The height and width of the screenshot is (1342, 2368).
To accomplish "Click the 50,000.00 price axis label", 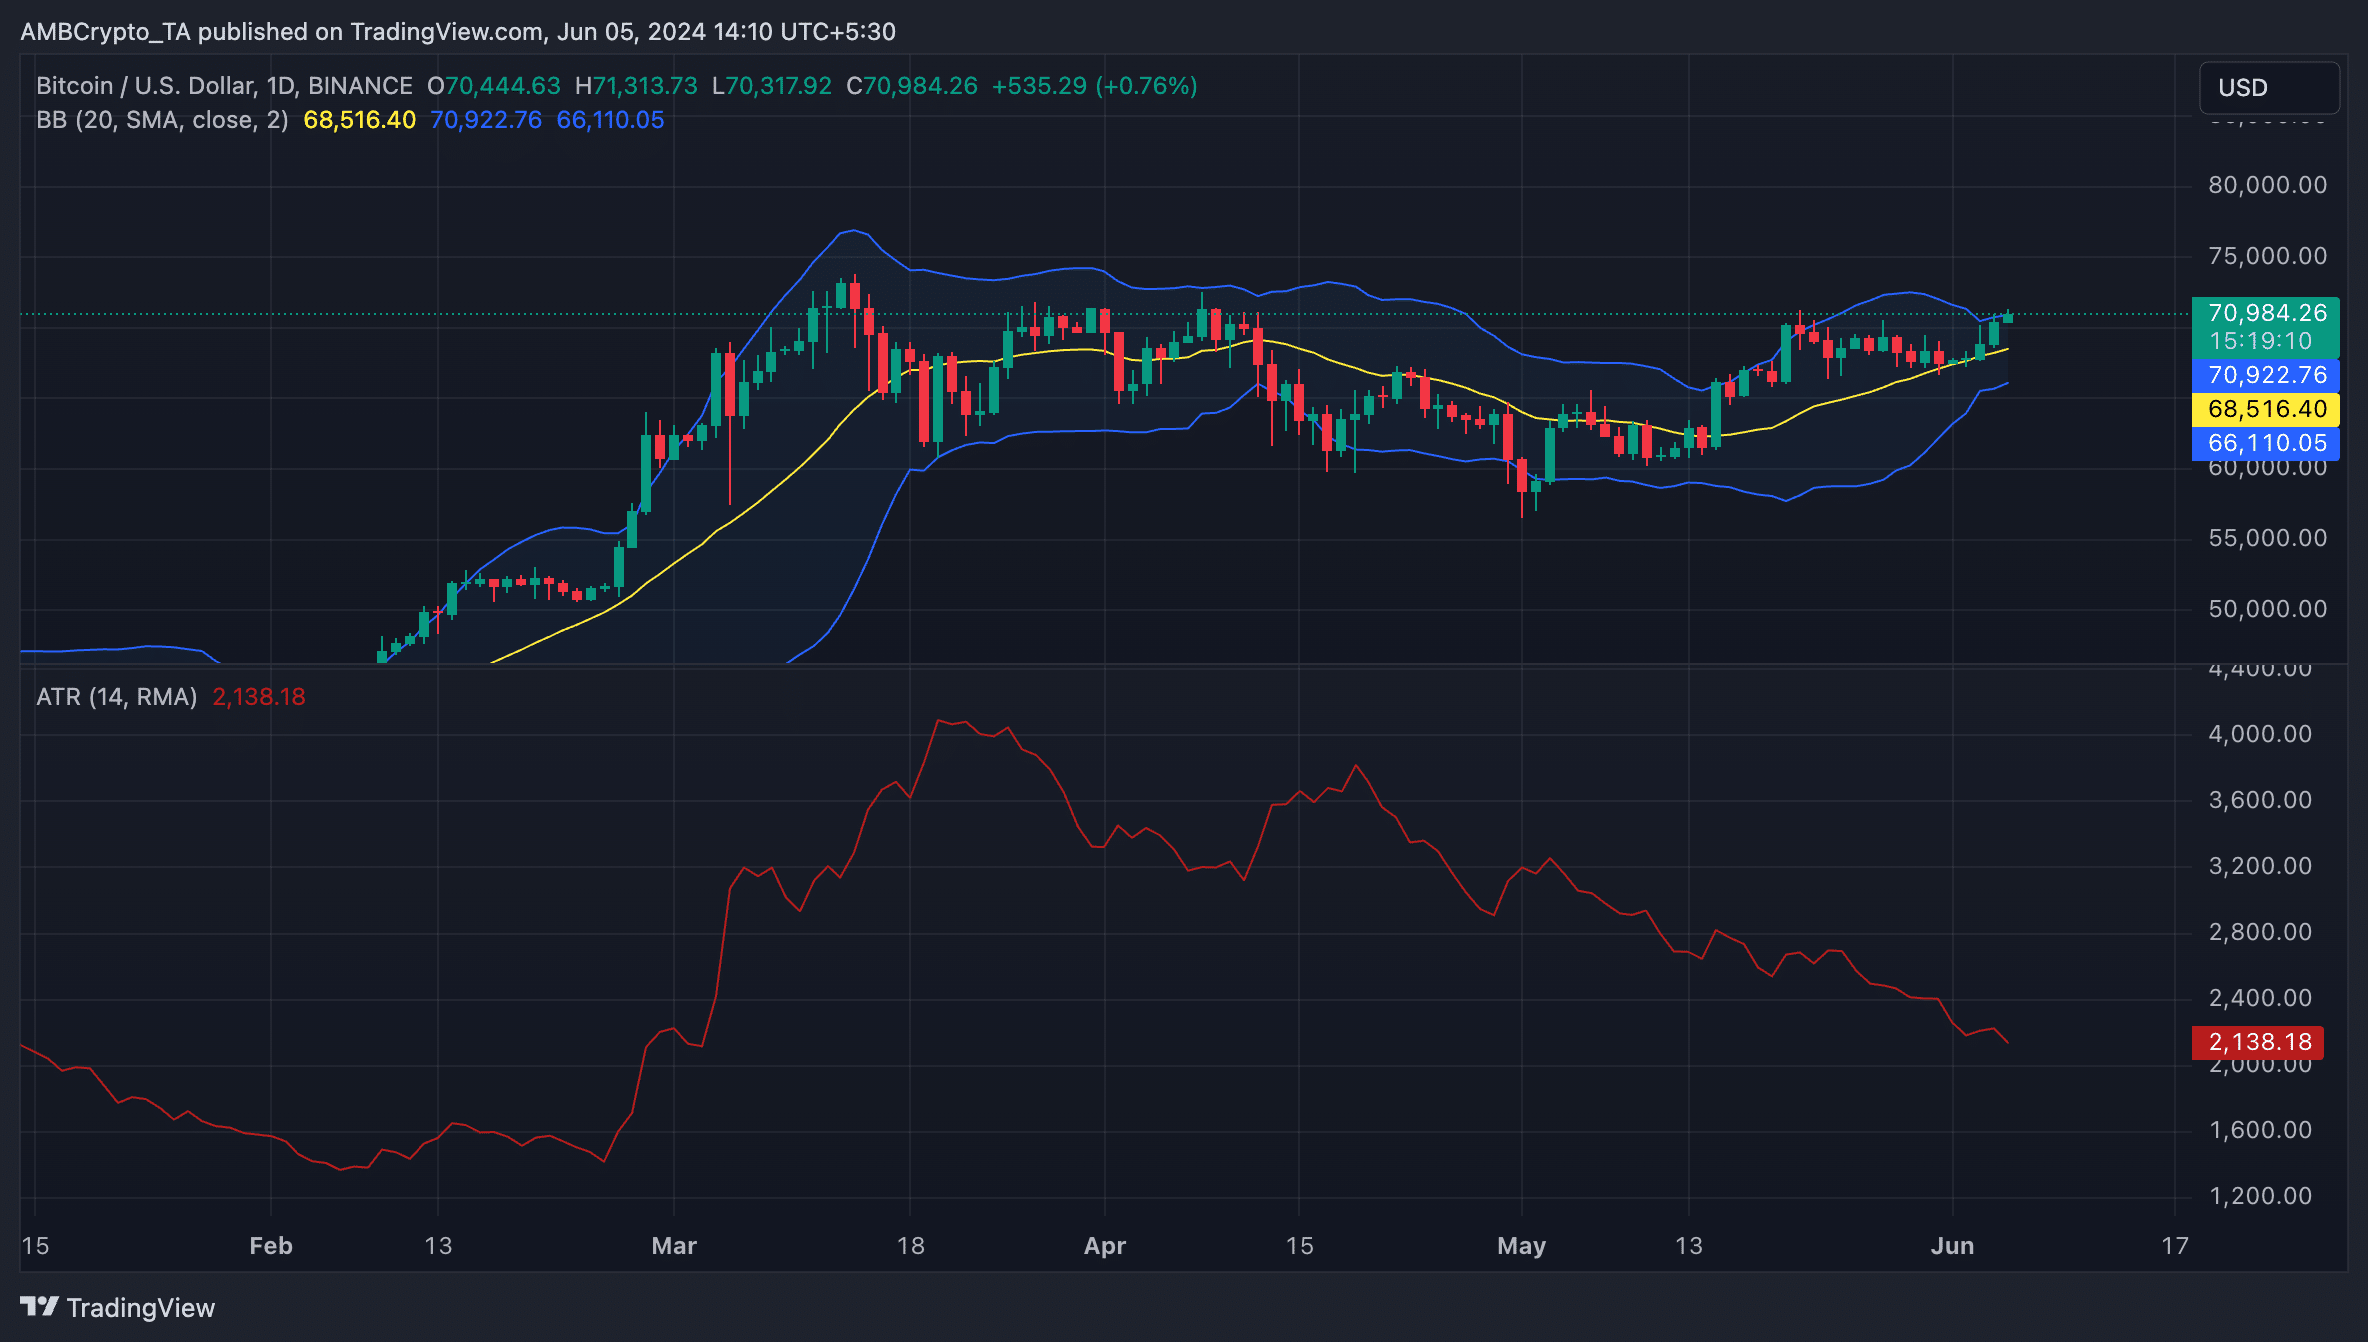I will (2267, 609).
